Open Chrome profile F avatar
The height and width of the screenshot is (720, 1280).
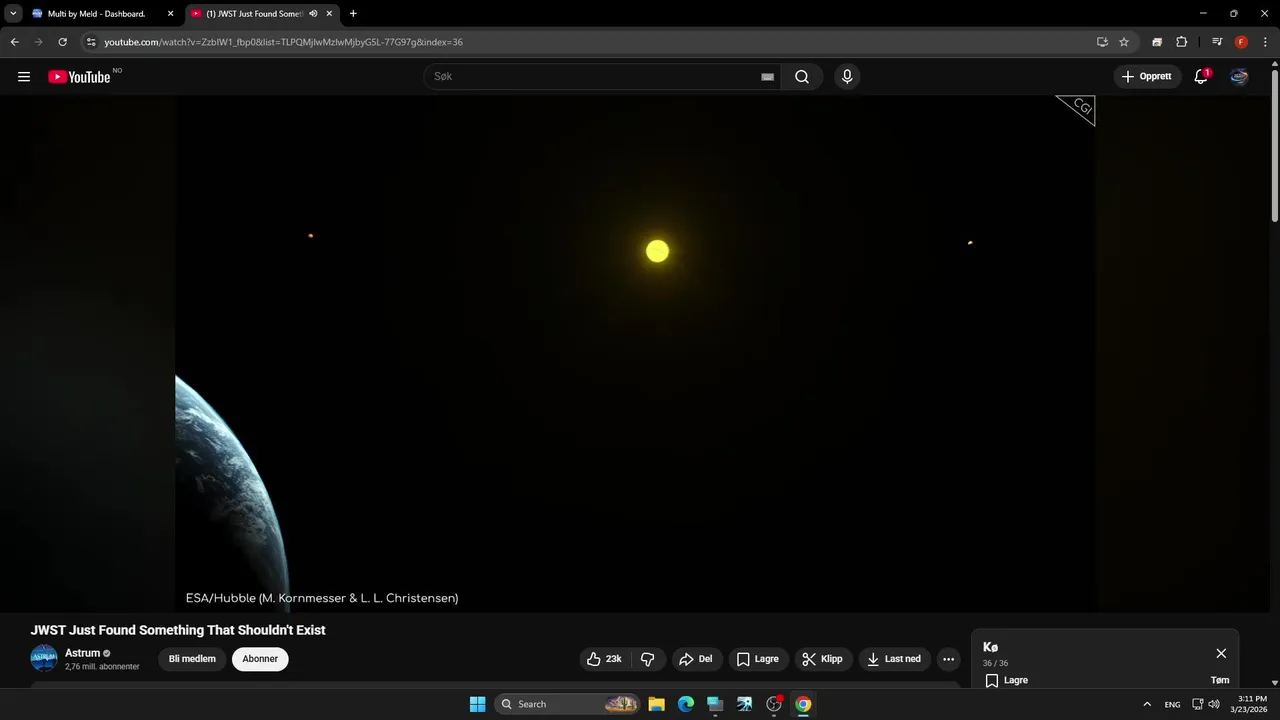(1241, 42)
